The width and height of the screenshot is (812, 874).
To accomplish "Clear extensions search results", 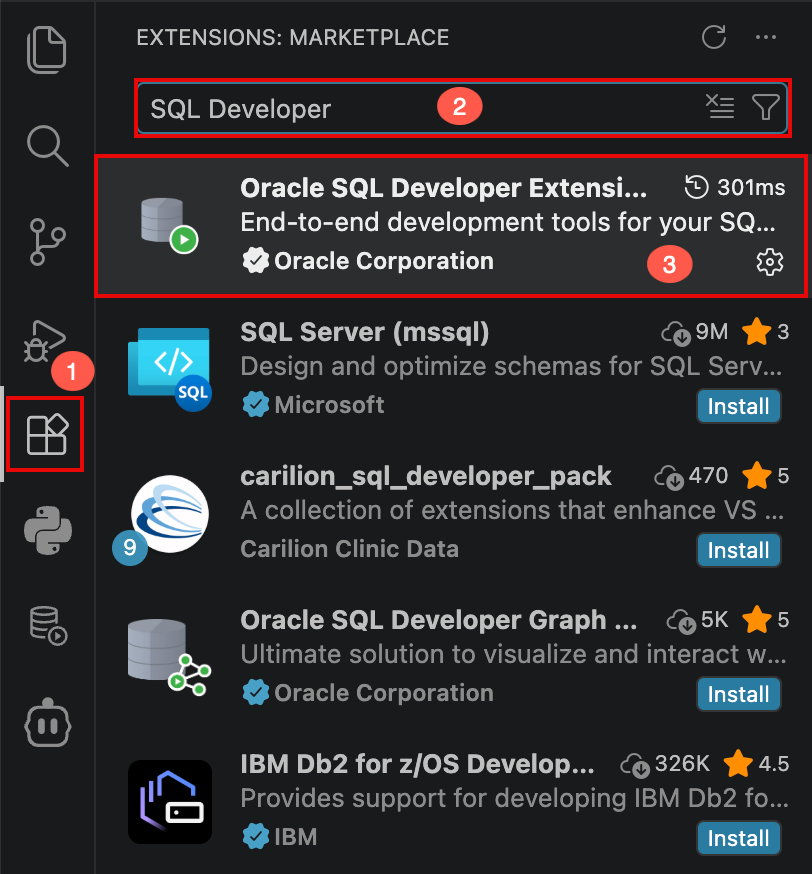I will point(720,106).
